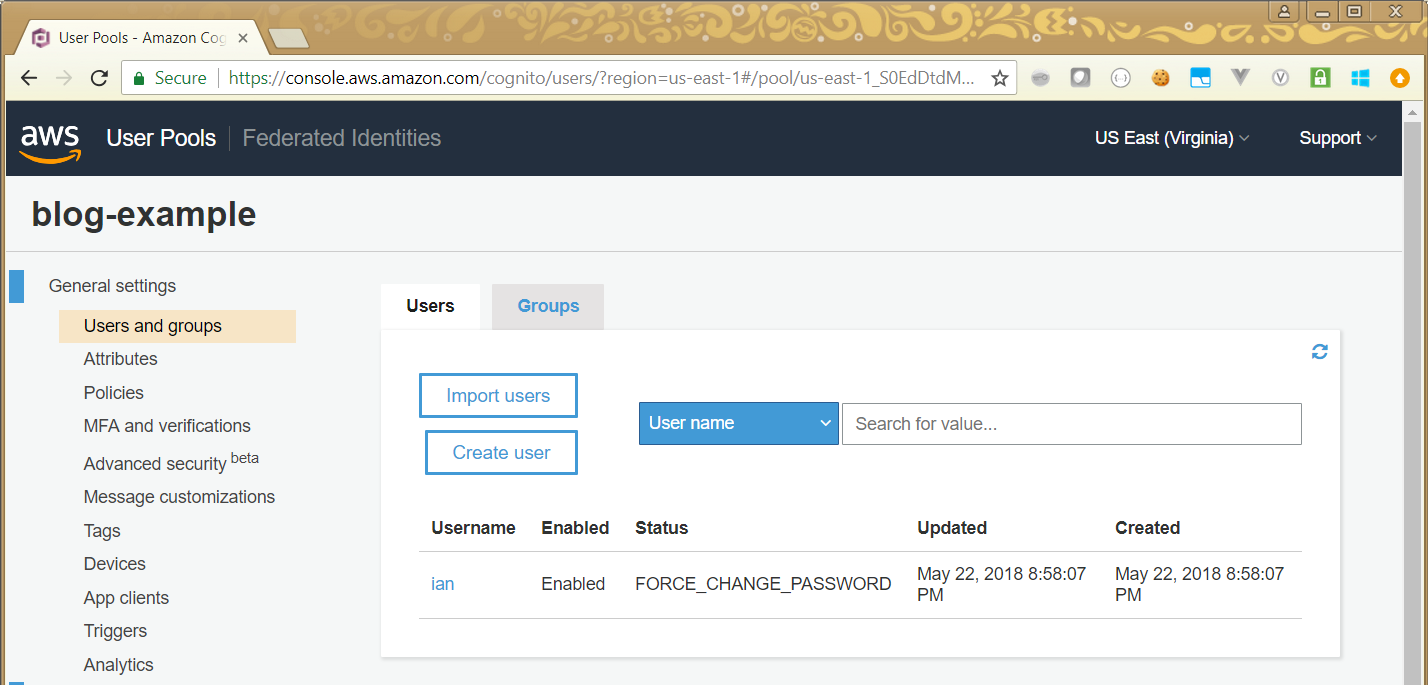The image size is (1428, 685).
Task: Open the Windows logo extension icon
Action: point(1360,78)
